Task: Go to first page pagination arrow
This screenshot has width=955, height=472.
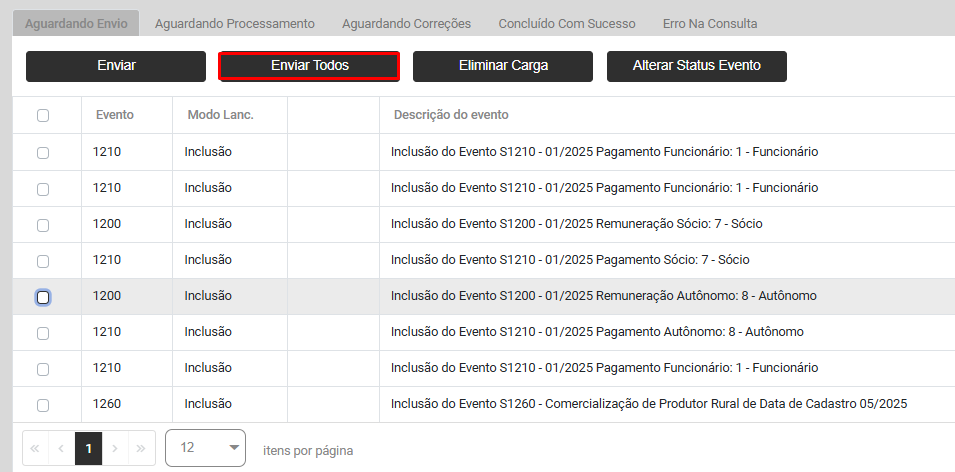Action: (35, 449)
